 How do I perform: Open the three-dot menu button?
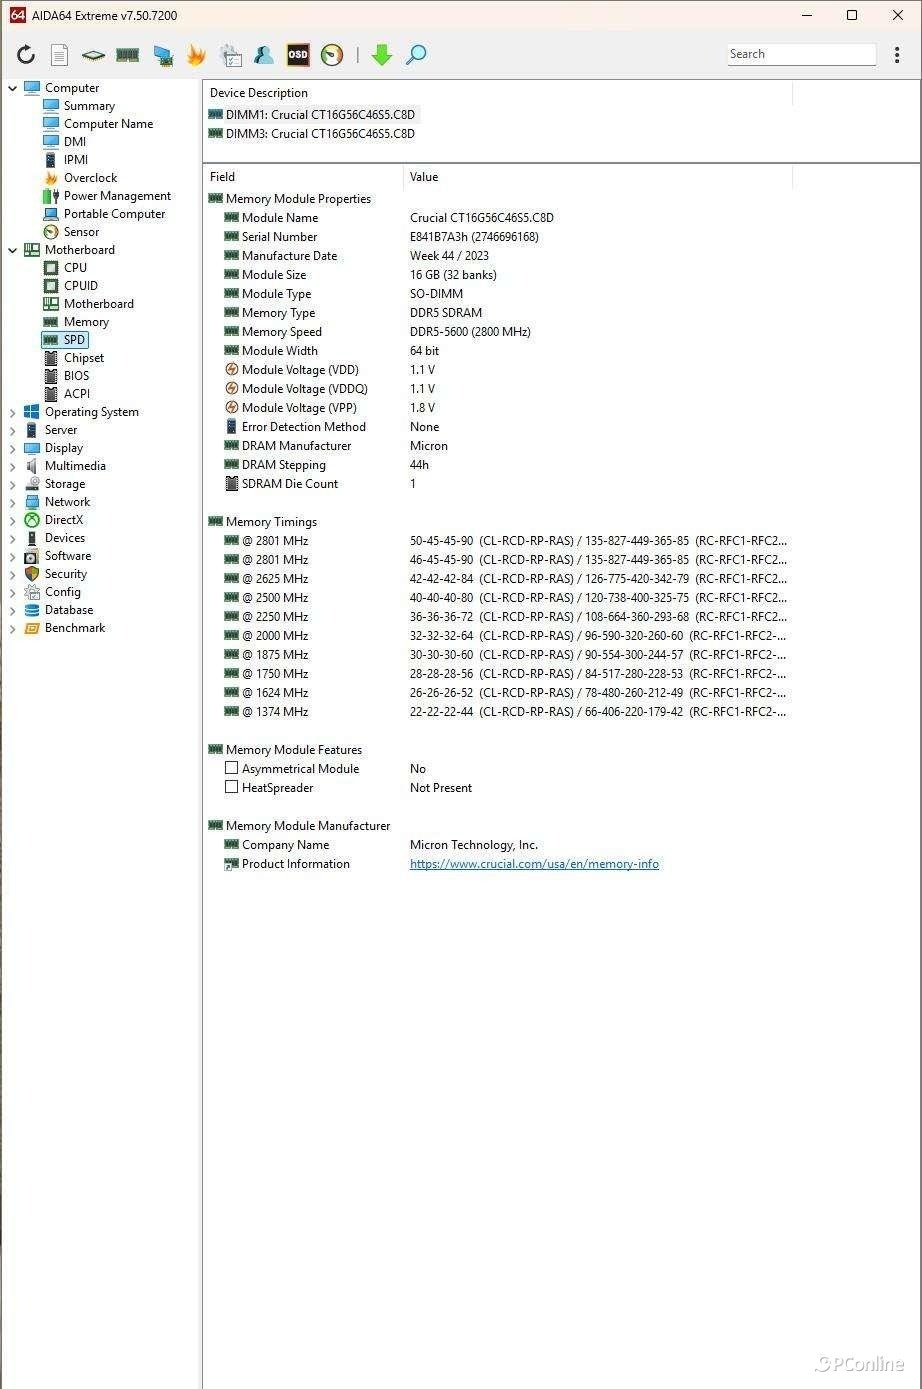pos(897,55)
